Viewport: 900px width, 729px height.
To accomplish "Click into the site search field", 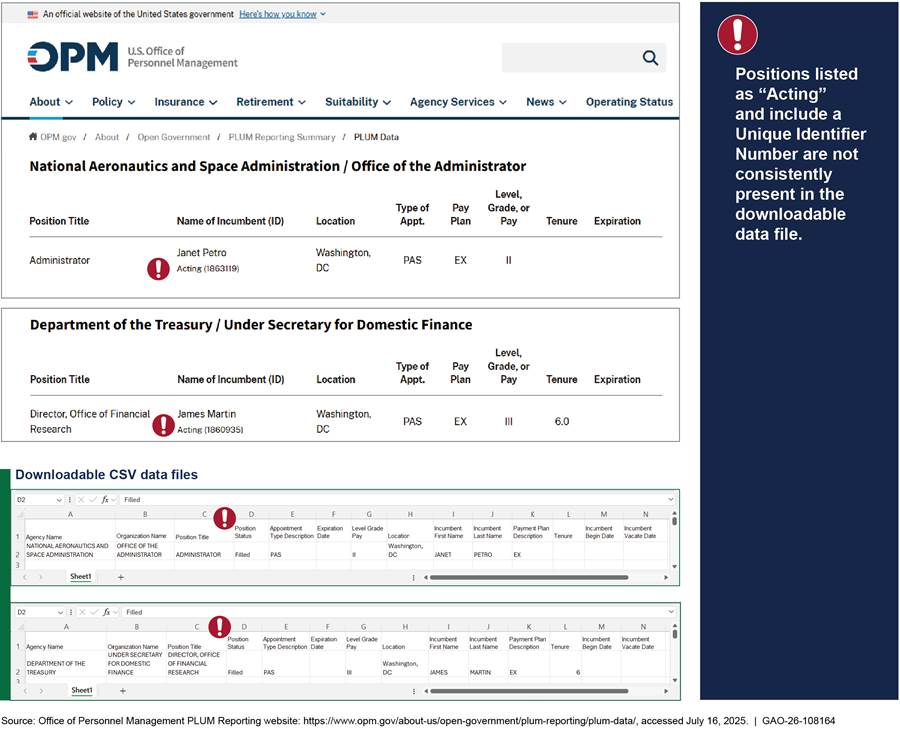I will pyautogui.click(x=567, y=58).
